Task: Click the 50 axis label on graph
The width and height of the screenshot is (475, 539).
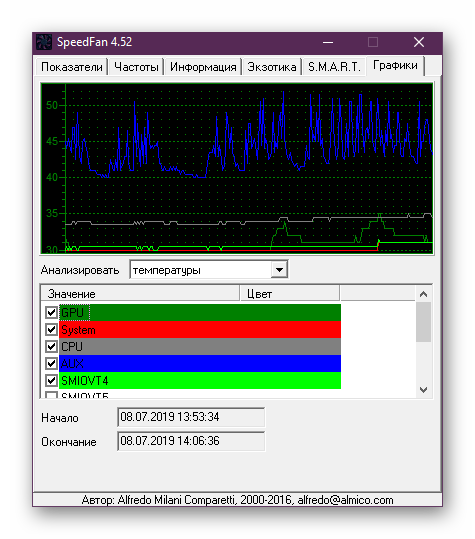Action: pos(52,105)
